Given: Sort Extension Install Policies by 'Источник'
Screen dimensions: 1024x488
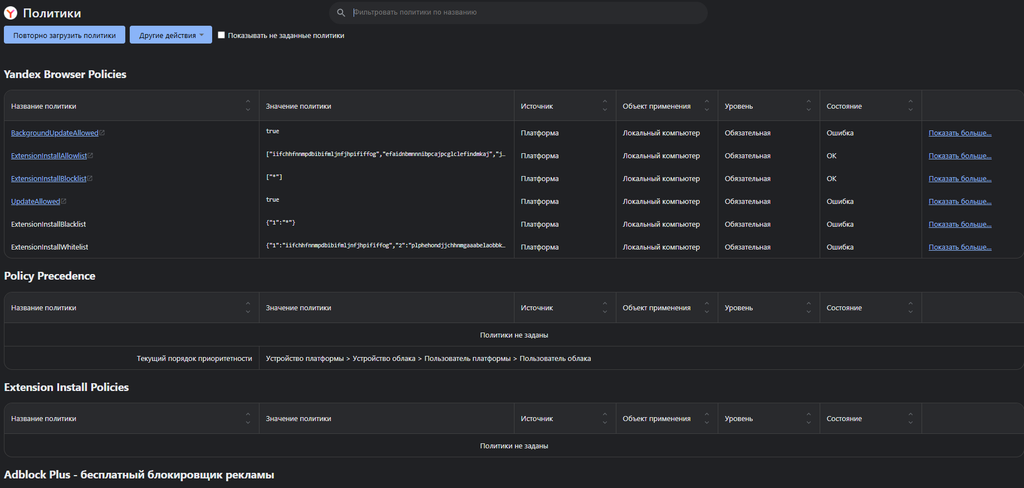Looking at the screenshot, I should coord(605,419).
